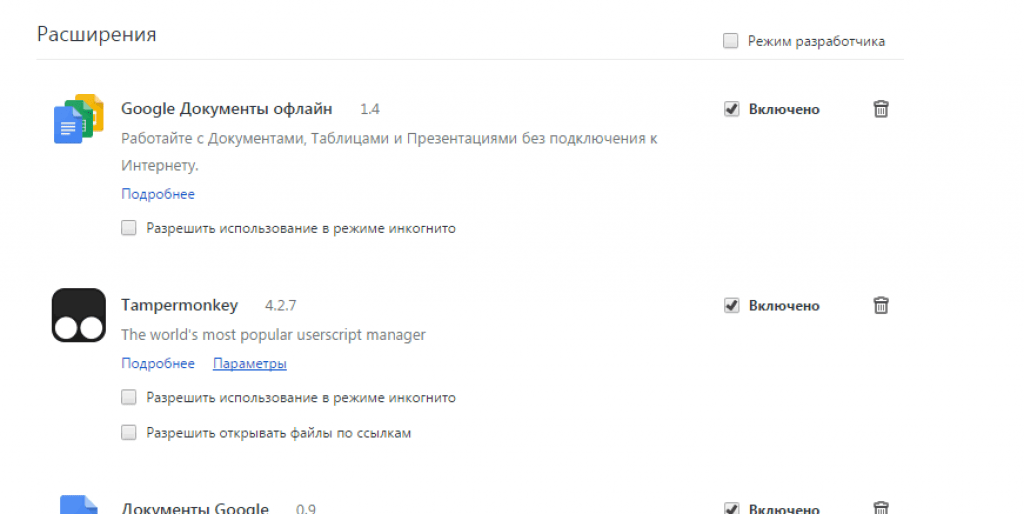Screen dimensions: 1024x514
Task: Click the Документы Google extension name
Action: [x=195, y=507]
